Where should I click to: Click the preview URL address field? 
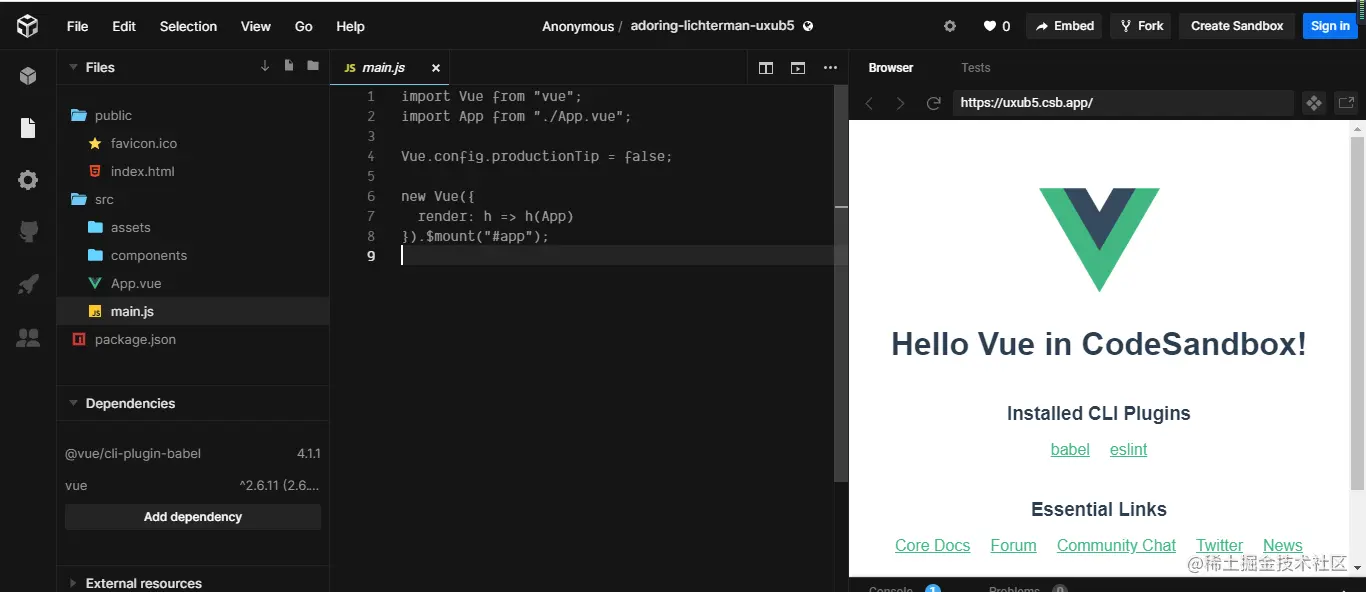point(1123,102)
